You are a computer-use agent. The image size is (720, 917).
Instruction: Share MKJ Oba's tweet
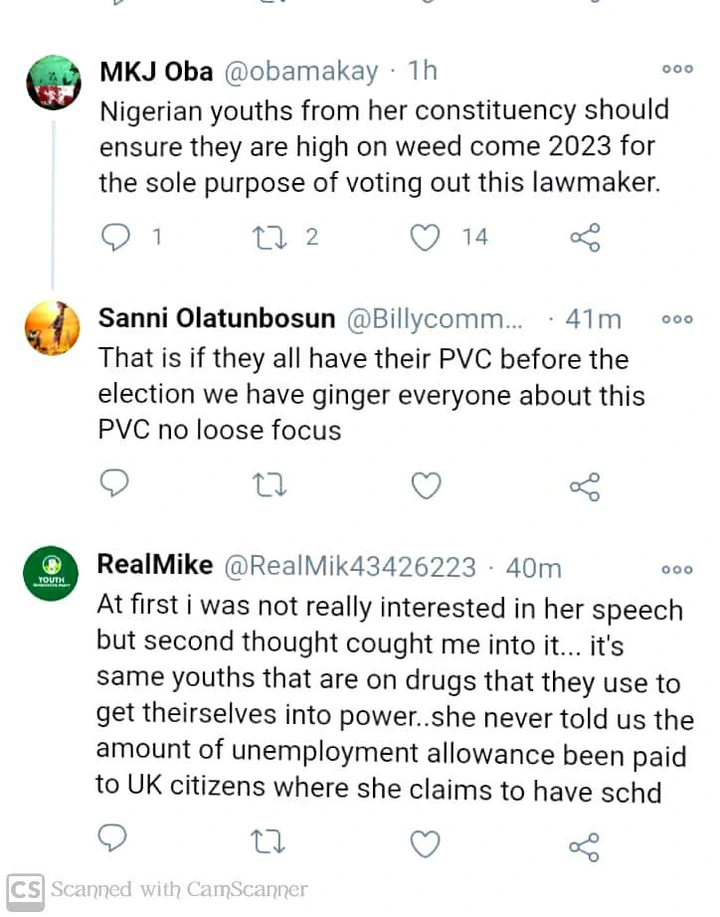pos(584,238)
